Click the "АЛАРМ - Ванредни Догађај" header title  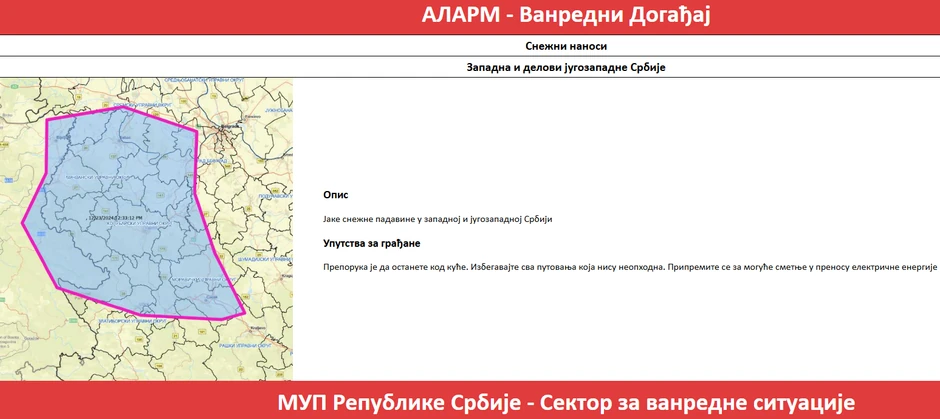click(x=565, y=15)
